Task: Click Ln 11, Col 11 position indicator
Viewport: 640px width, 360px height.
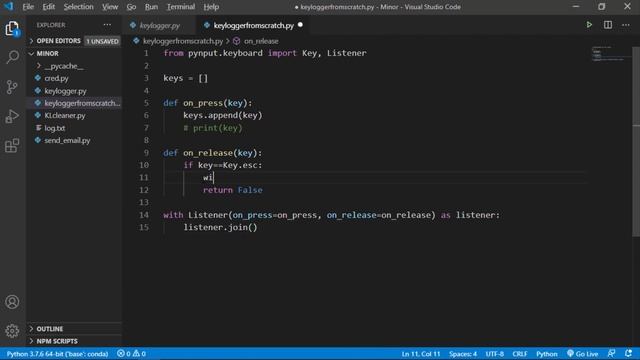Action: [421, 354]
